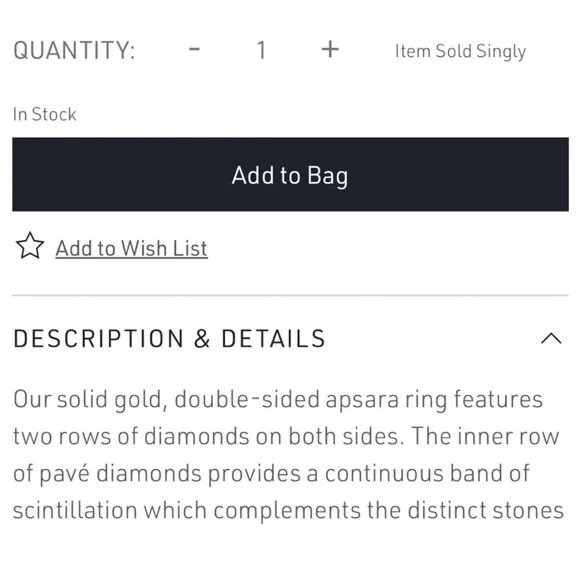The height and width of the screenshot is (580, 580).
Task: Click the DESCRIPTION & DETAILS heading
Action: coord(169,338)
